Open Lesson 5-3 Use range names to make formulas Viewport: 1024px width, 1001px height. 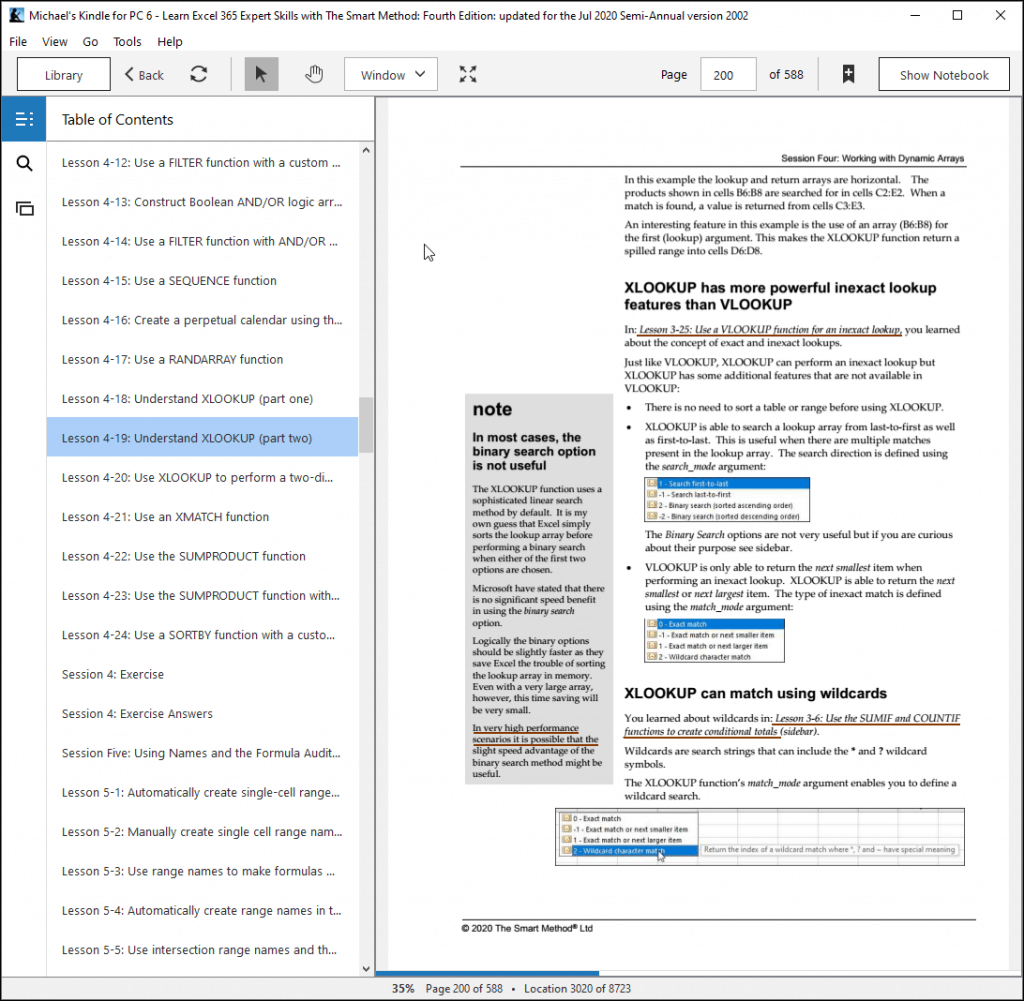click(202, 871)
